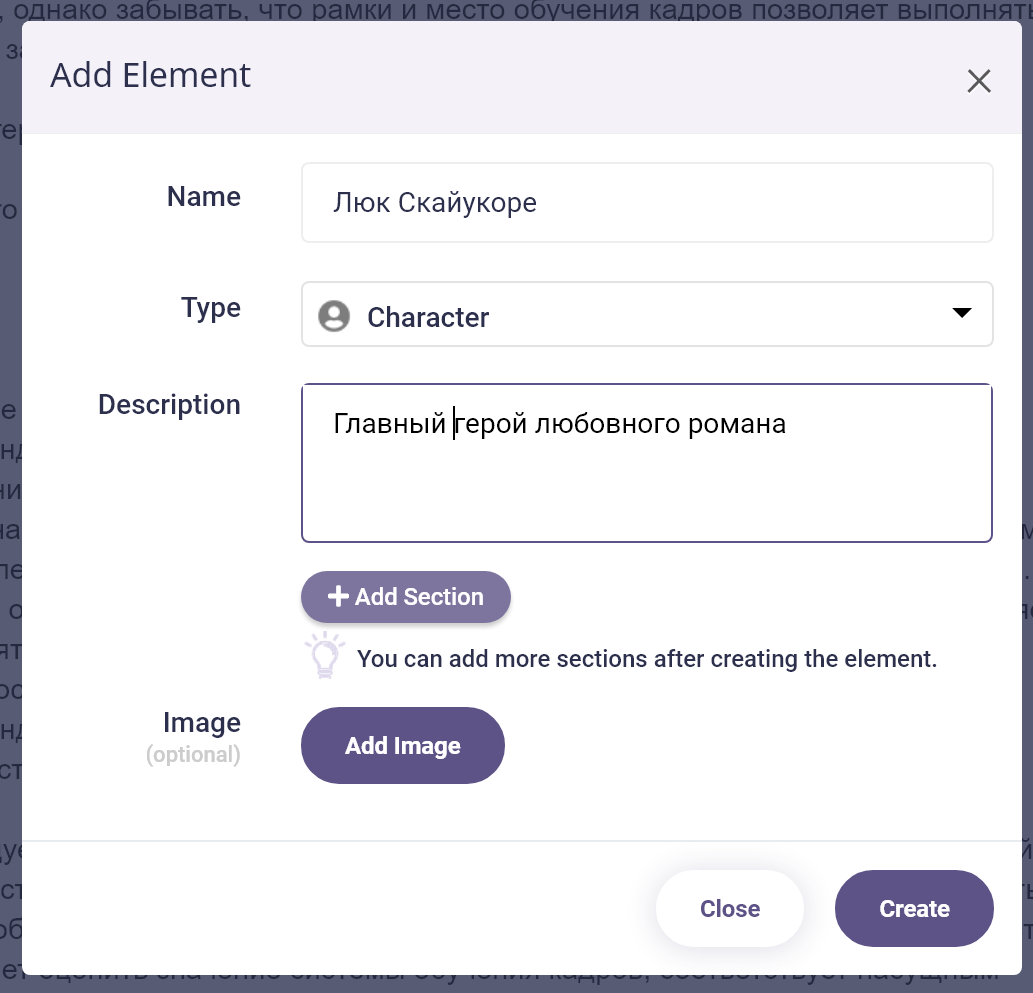Screen dimensions: 1033x993
Task: Click the Name label
Action: pyautogui.click(x=204, y=196)
